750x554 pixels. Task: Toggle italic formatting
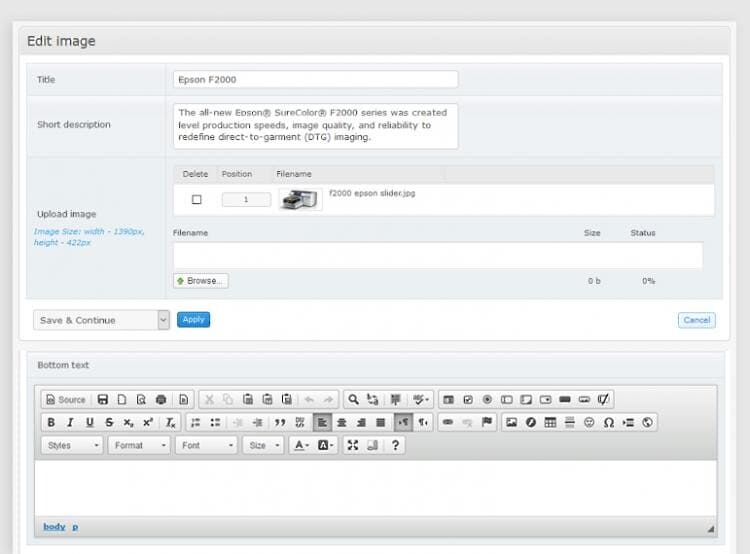point(70,422)
